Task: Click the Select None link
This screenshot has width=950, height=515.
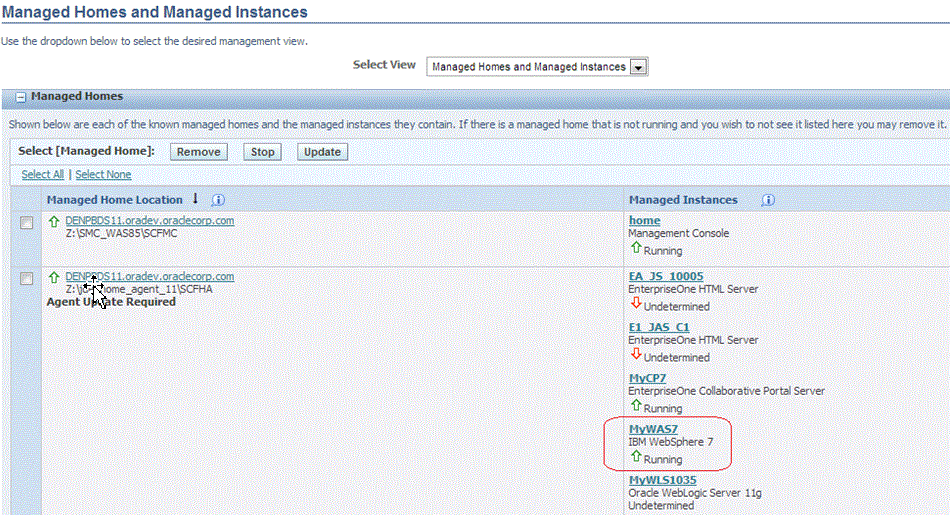Action: tap(103, 174)
